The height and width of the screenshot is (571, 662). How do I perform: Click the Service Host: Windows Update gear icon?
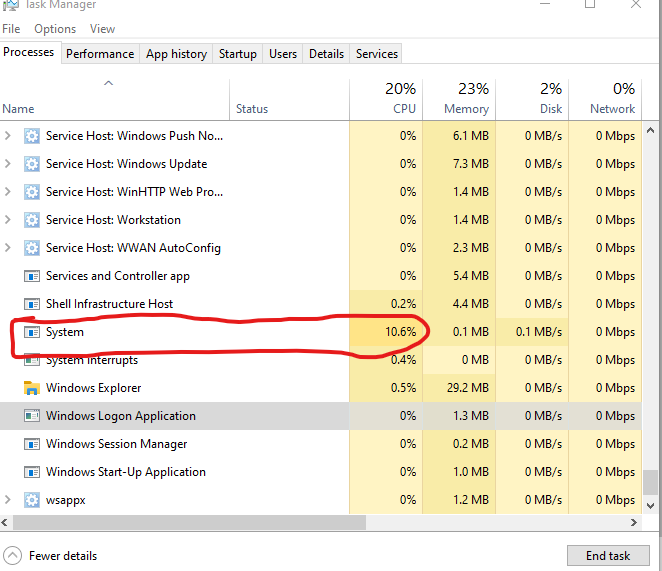coord(32,164)
